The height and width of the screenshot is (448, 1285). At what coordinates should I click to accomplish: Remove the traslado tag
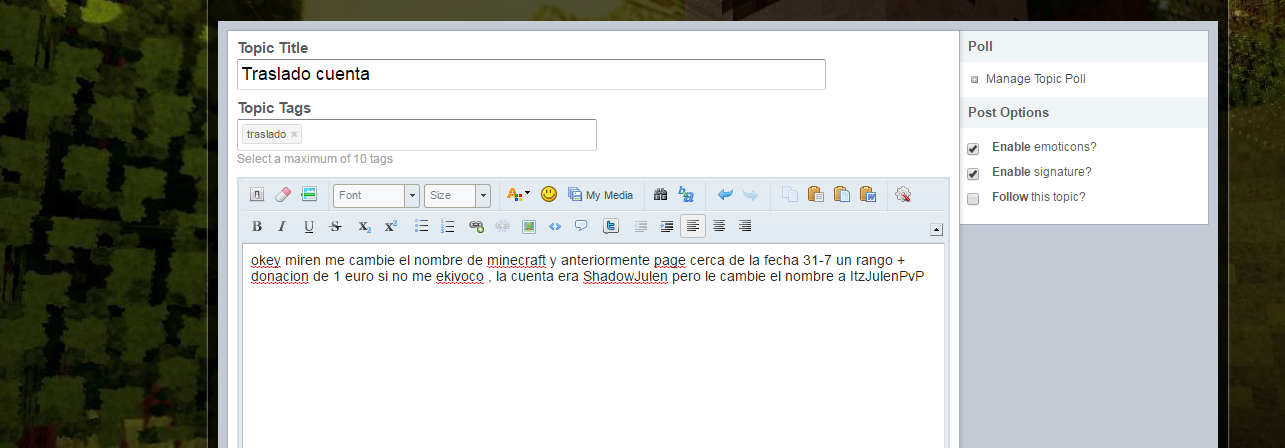pos(294,134)
